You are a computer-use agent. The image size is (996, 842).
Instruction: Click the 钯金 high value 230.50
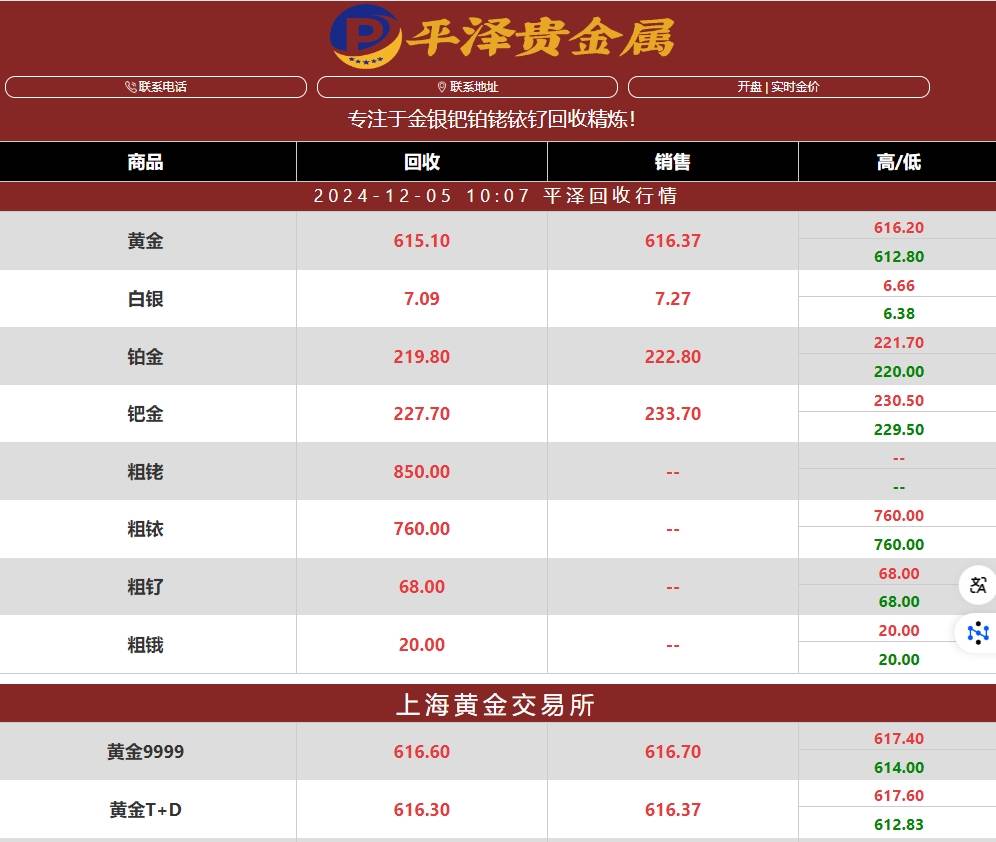pos(899,401)
